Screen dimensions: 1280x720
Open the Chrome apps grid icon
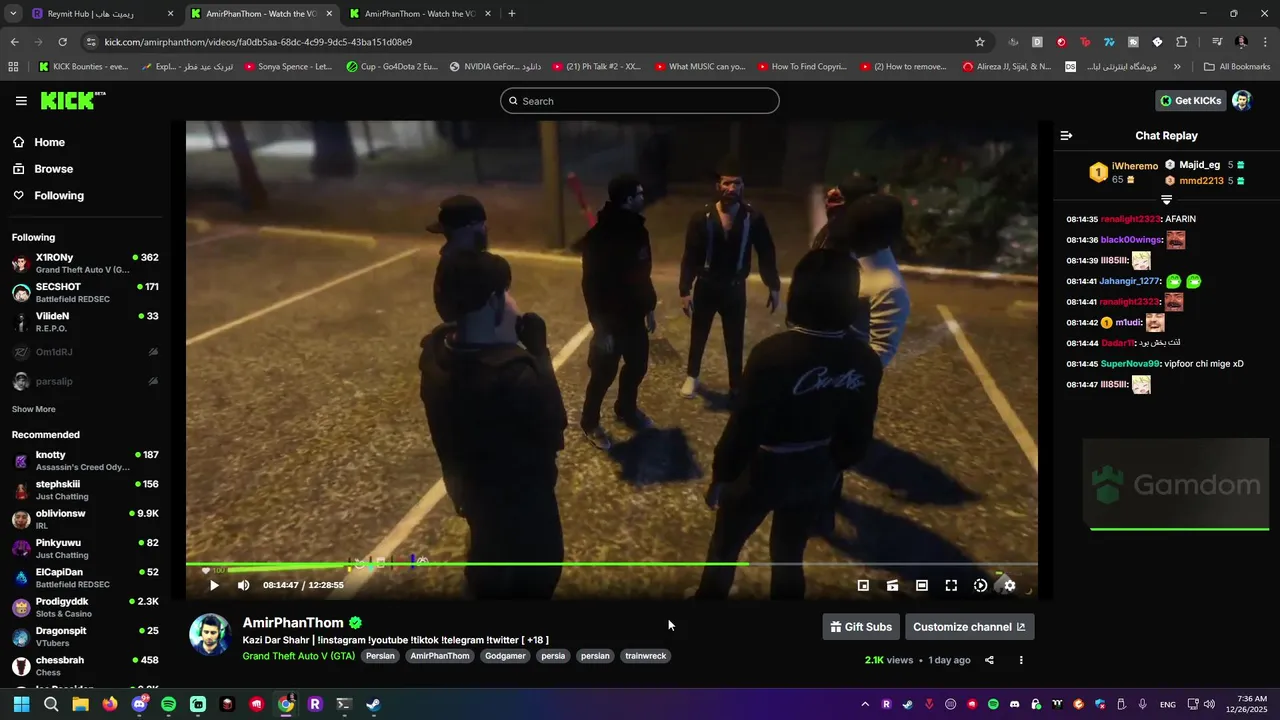[x=13, y=67]
